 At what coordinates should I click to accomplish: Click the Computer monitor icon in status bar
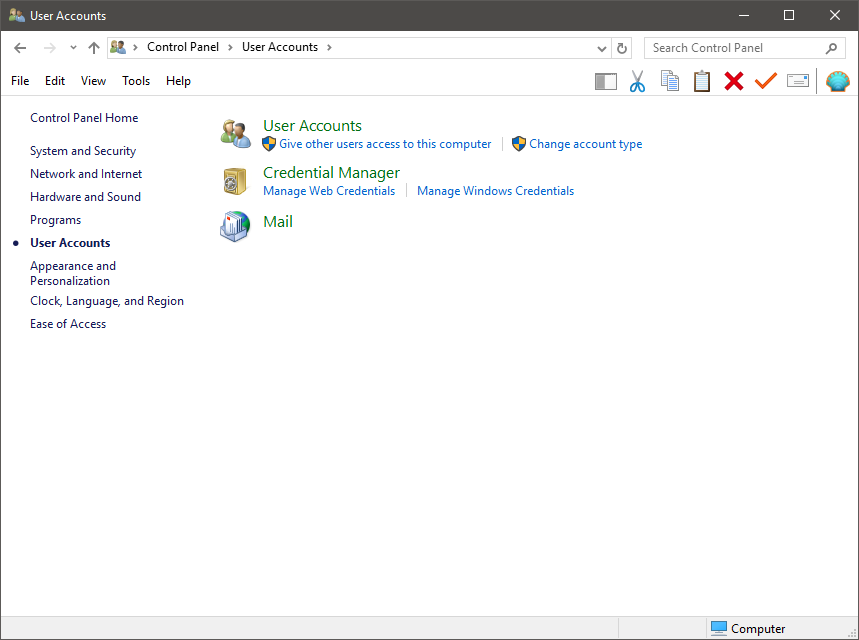tap(718, 628)
